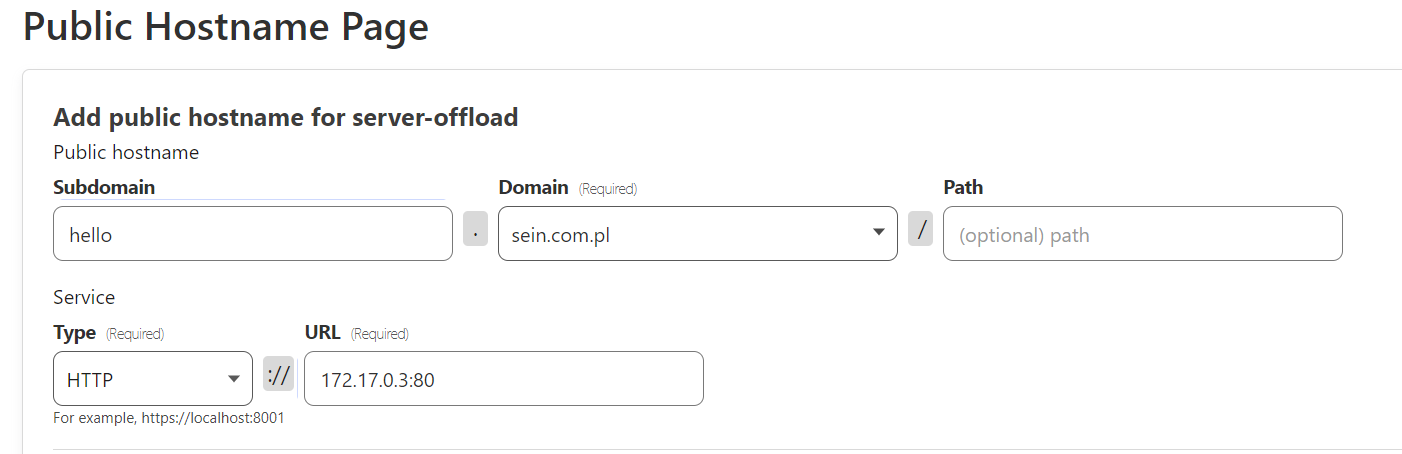This screenshot has width=1402, height=454.
Task: Click the Type (Required) label
Action: pos(108,333)
